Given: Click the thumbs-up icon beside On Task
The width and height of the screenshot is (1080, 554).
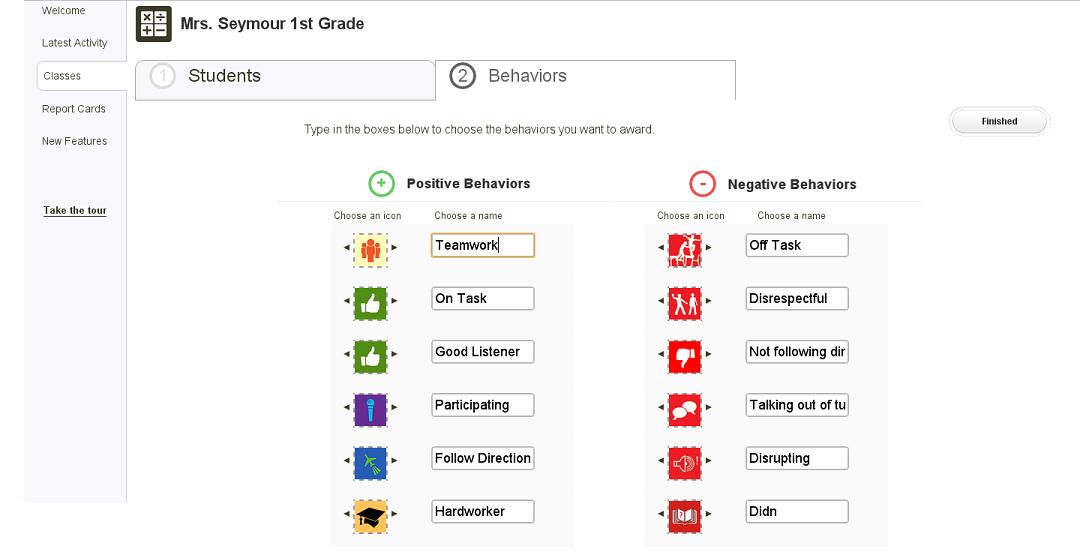Looking at the screenshot, I should click(x=370, y=301).
